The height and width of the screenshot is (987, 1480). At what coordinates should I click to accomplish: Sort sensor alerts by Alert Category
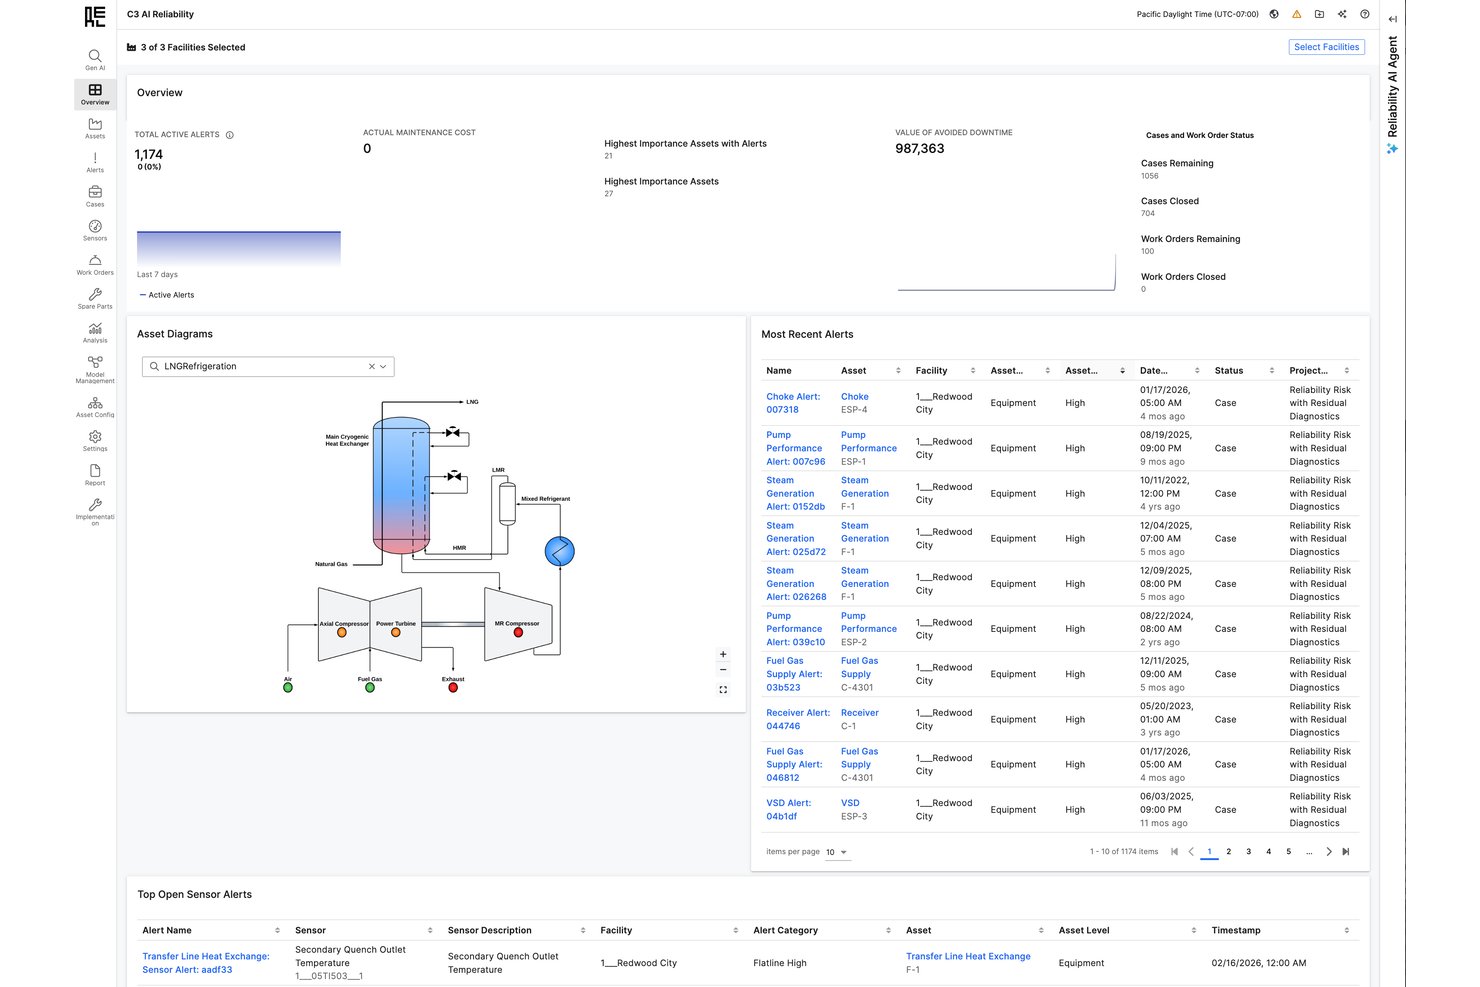point(888,931)
